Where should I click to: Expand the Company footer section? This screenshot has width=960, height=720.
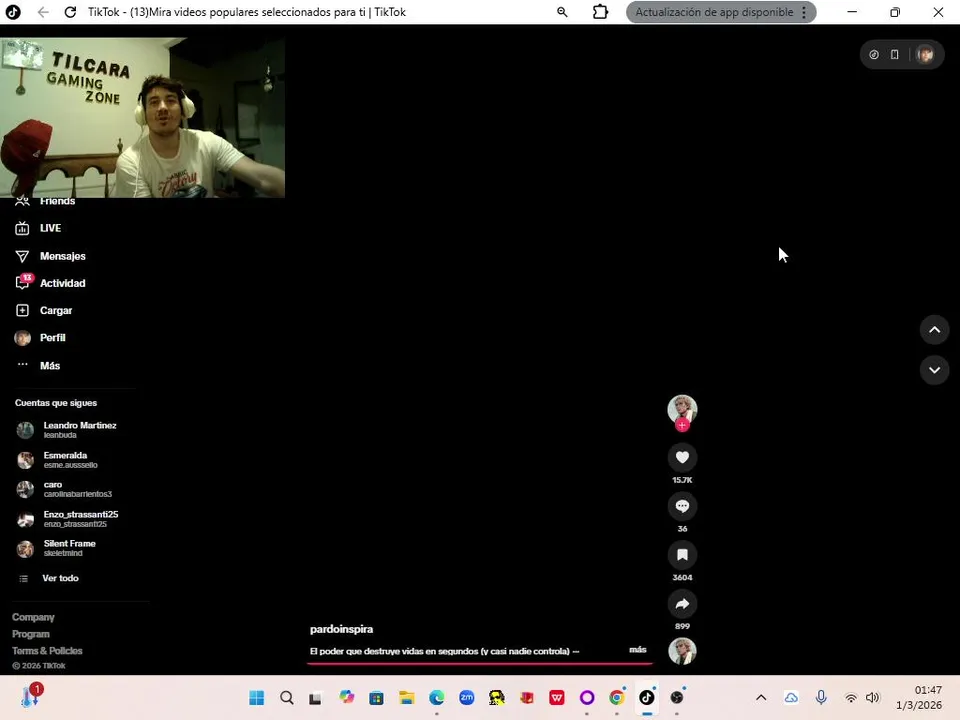[33, 617]
